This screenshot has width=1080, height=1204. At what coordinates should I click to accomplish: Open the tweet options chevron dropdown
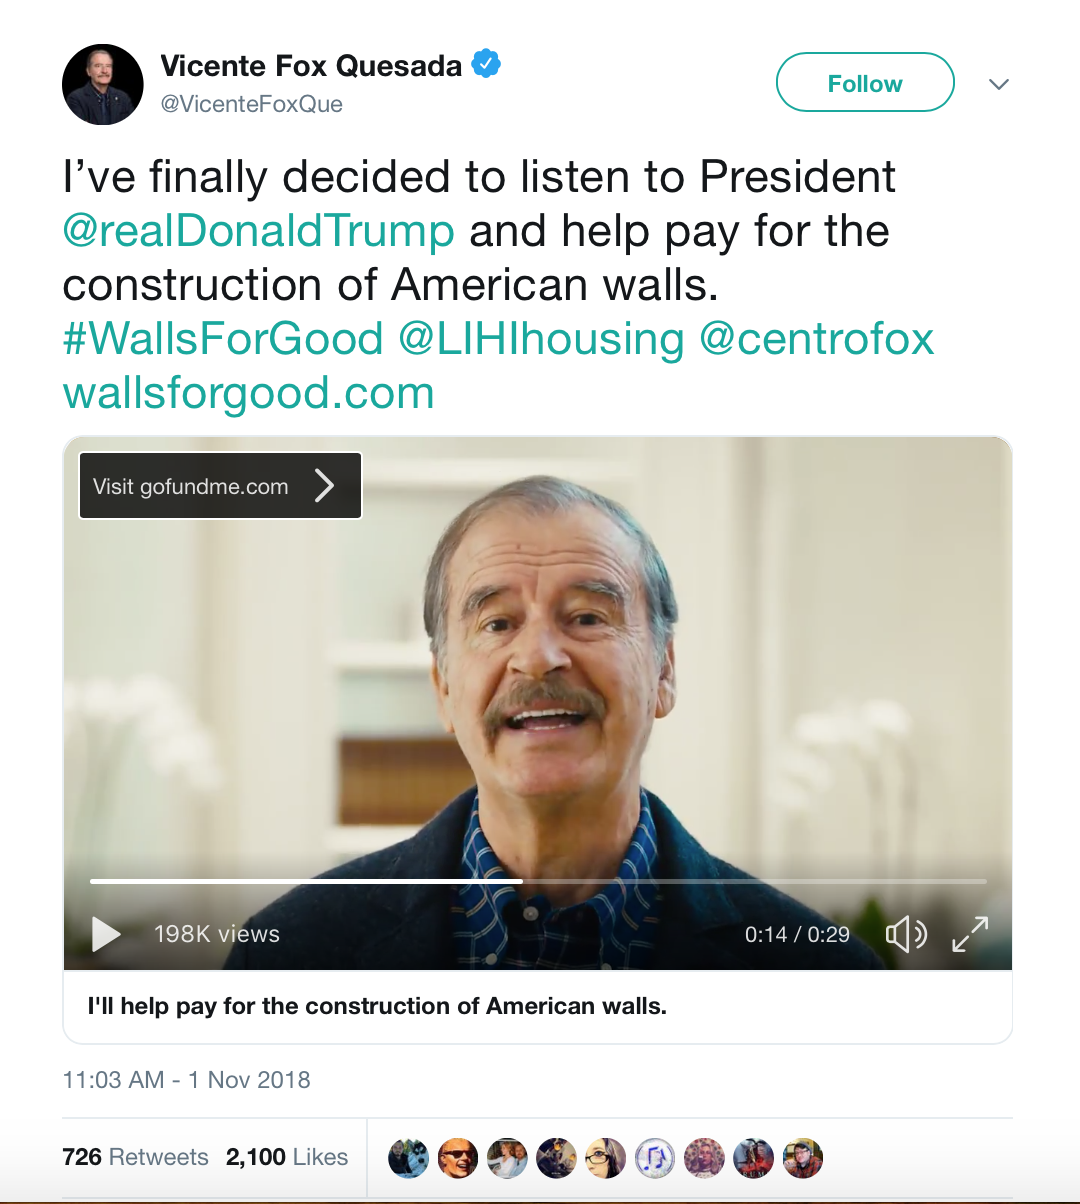(998, 84)
